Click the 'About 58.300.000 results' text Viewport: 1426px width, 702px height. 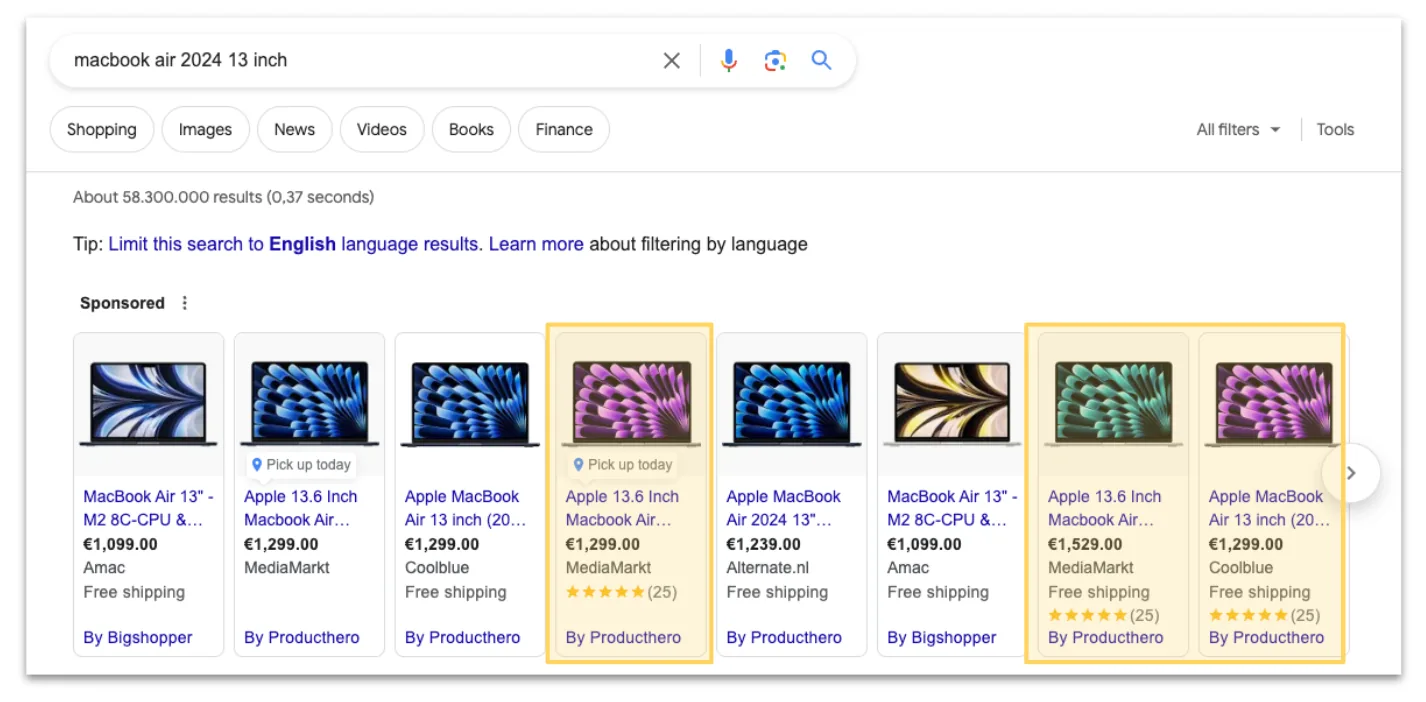tap(223, 197)
